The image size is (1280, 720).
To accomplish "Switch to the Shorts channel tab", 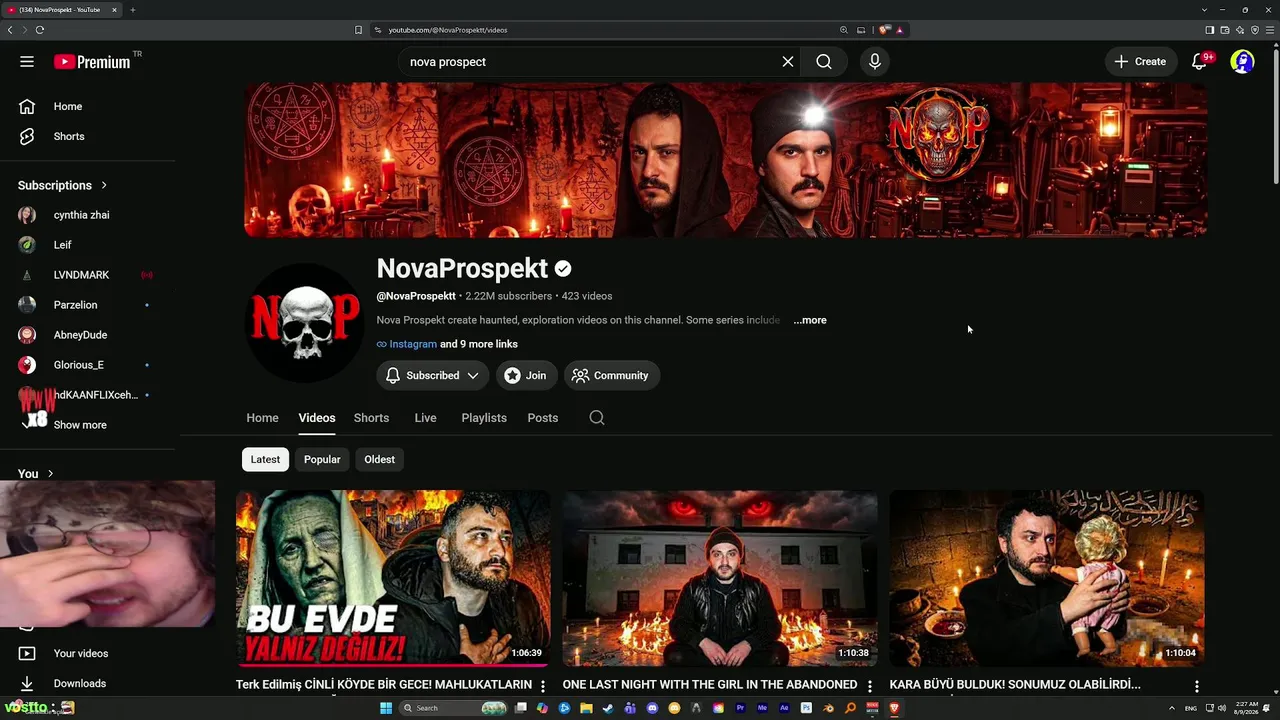I will coord(371,418).
